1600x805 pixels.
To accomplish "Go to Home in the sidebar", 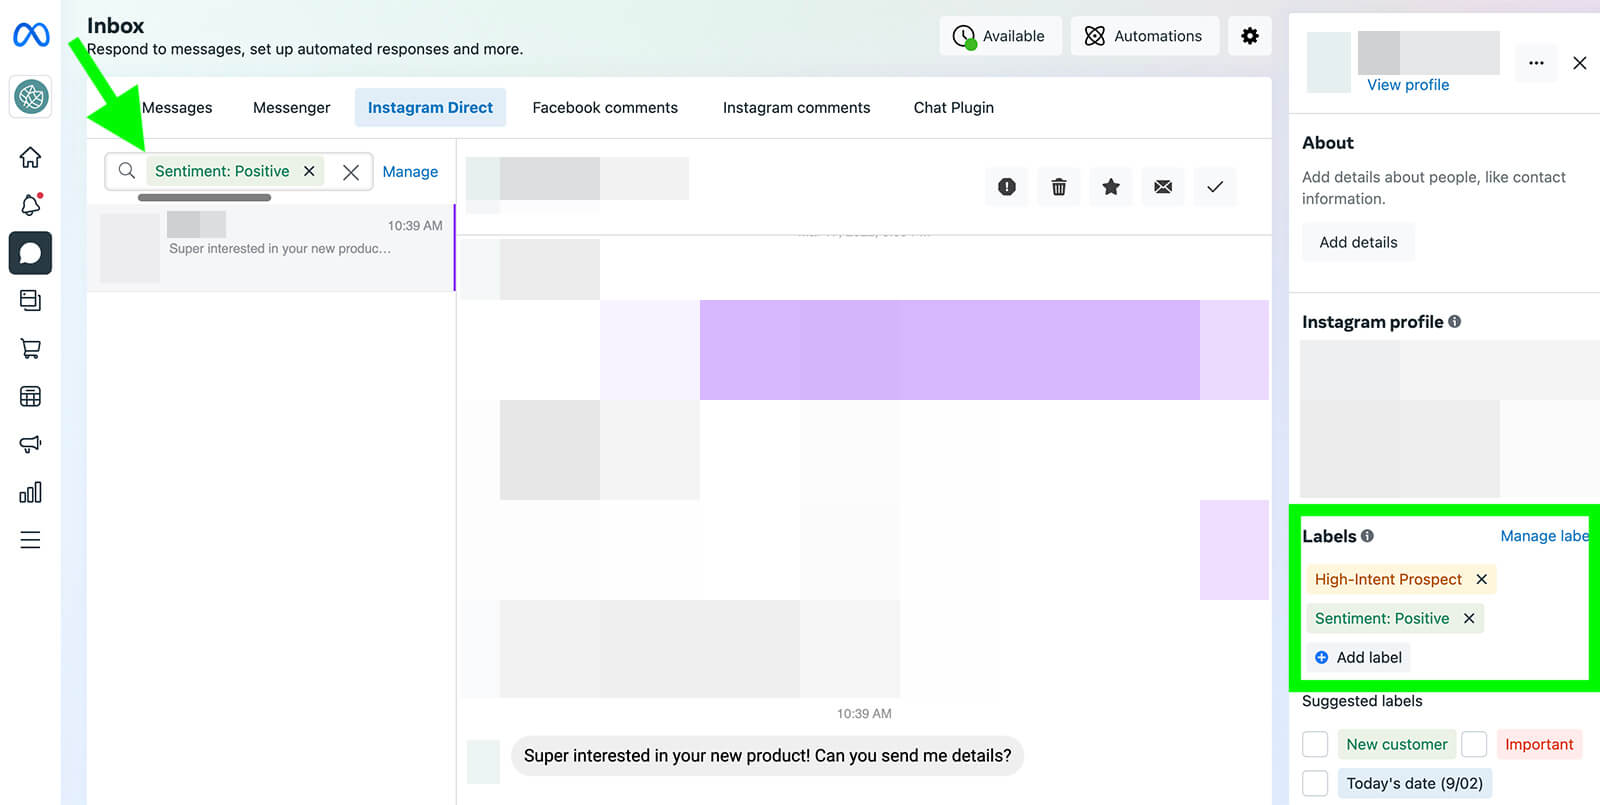I will coord(31,157).
